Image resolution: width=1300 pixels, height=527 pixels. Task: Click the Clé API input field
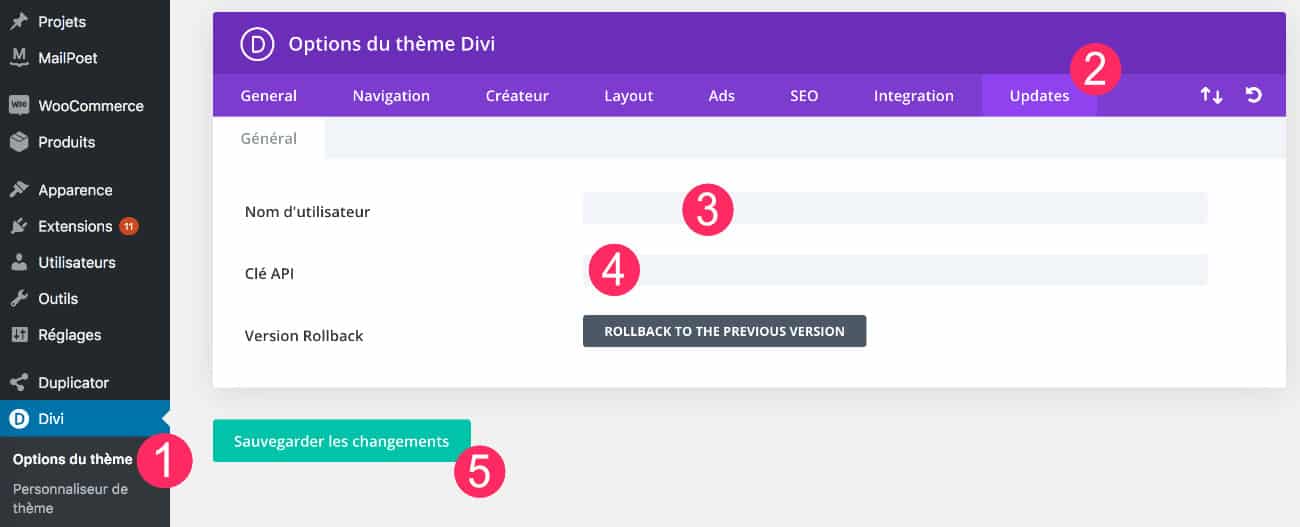pyautogui.click(x=895, y=270)
